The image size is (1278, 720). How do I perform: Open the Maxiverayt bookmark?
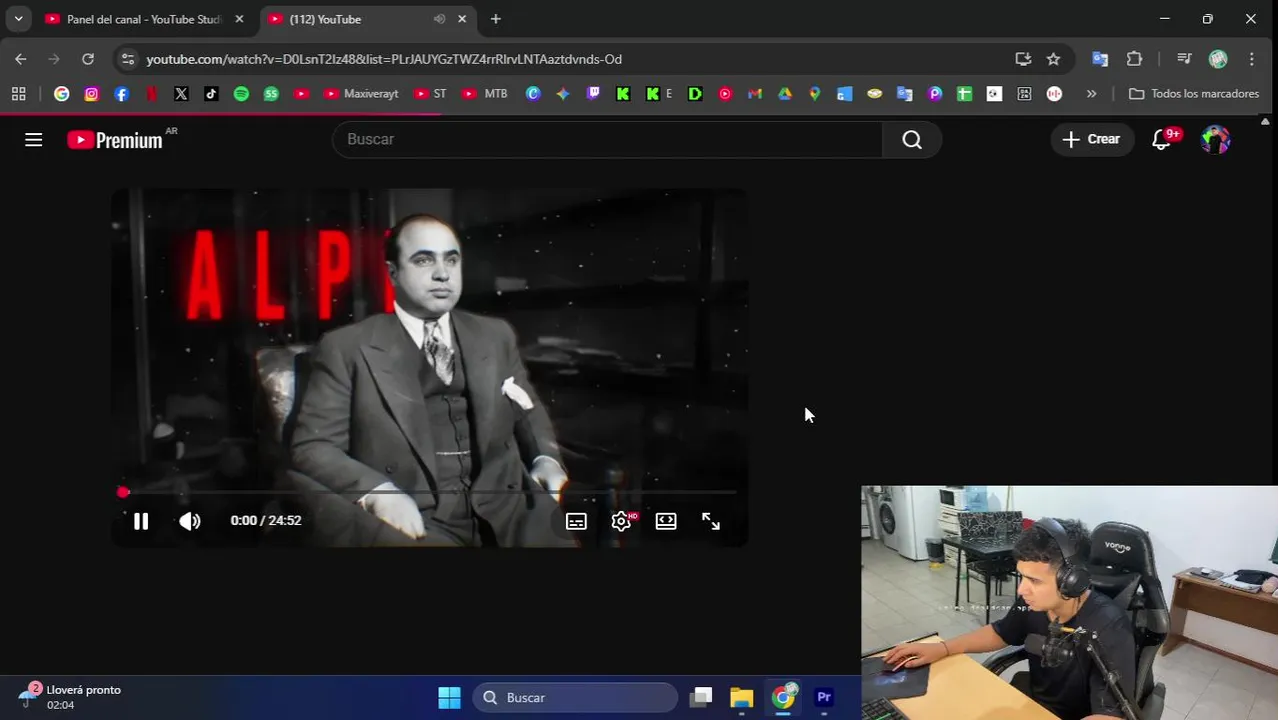click(361, 93)
